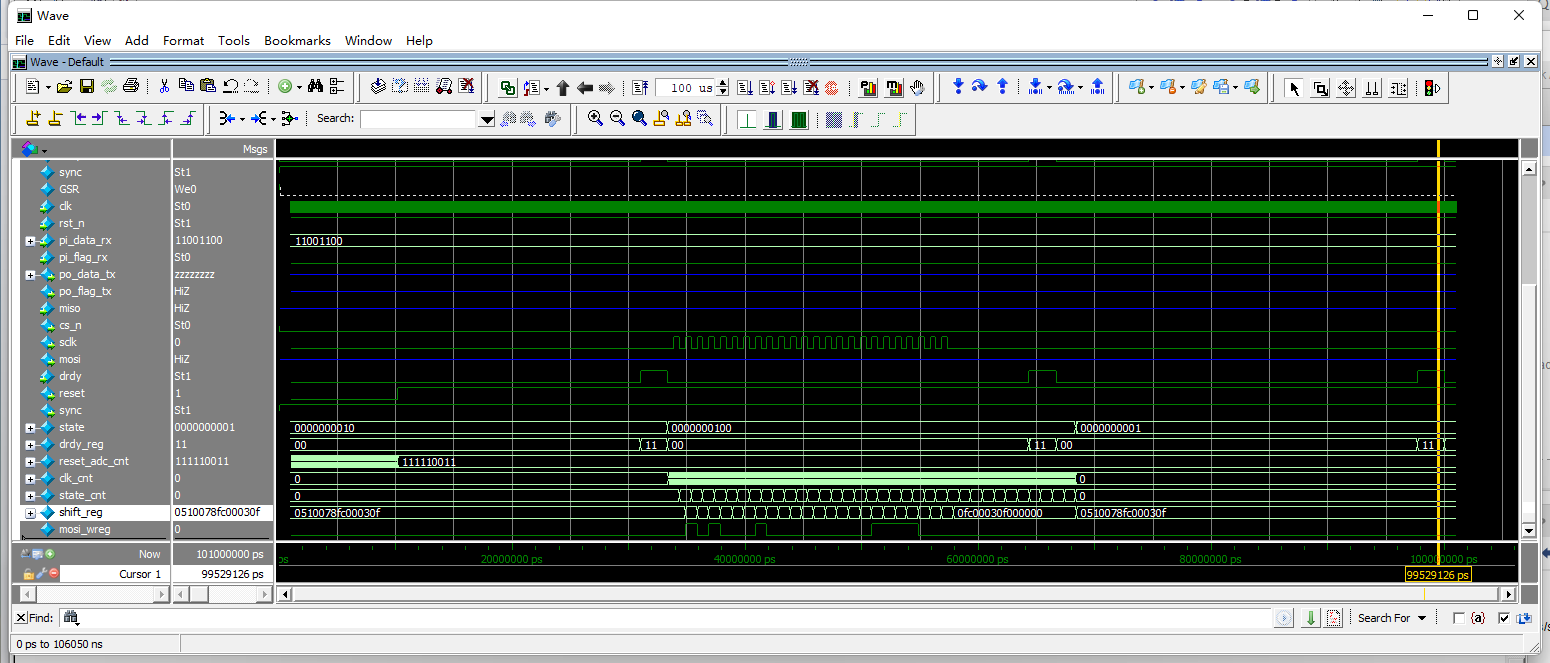Expand the shift_reg signal bus

(30, 513)
